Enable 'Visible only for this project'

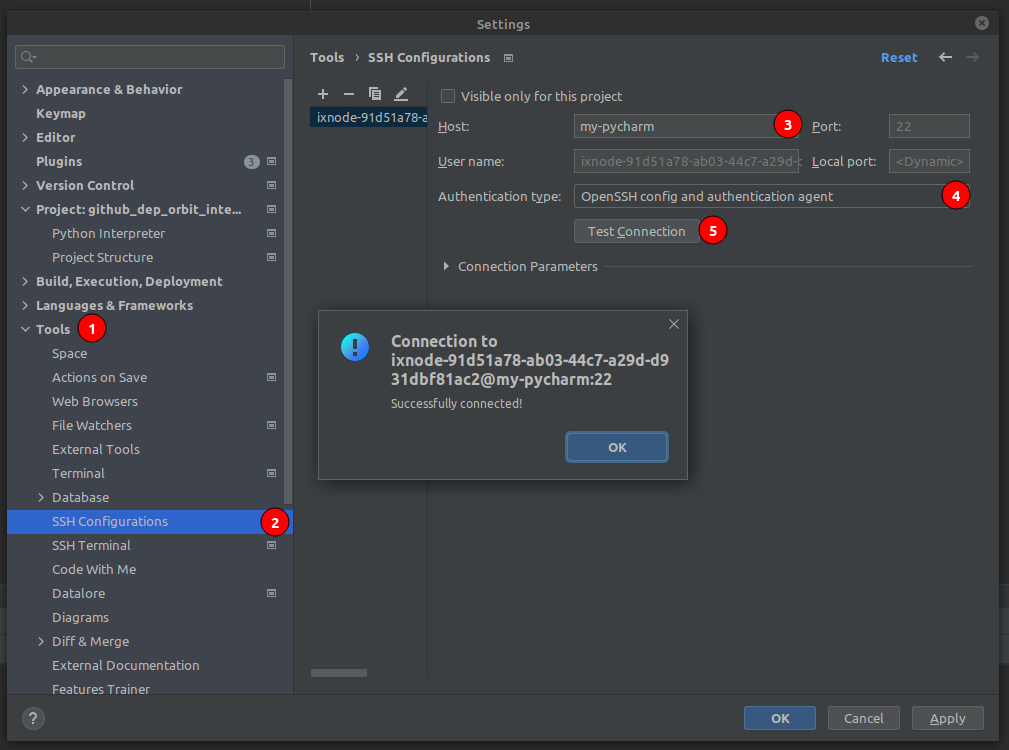tap(447, 96)
